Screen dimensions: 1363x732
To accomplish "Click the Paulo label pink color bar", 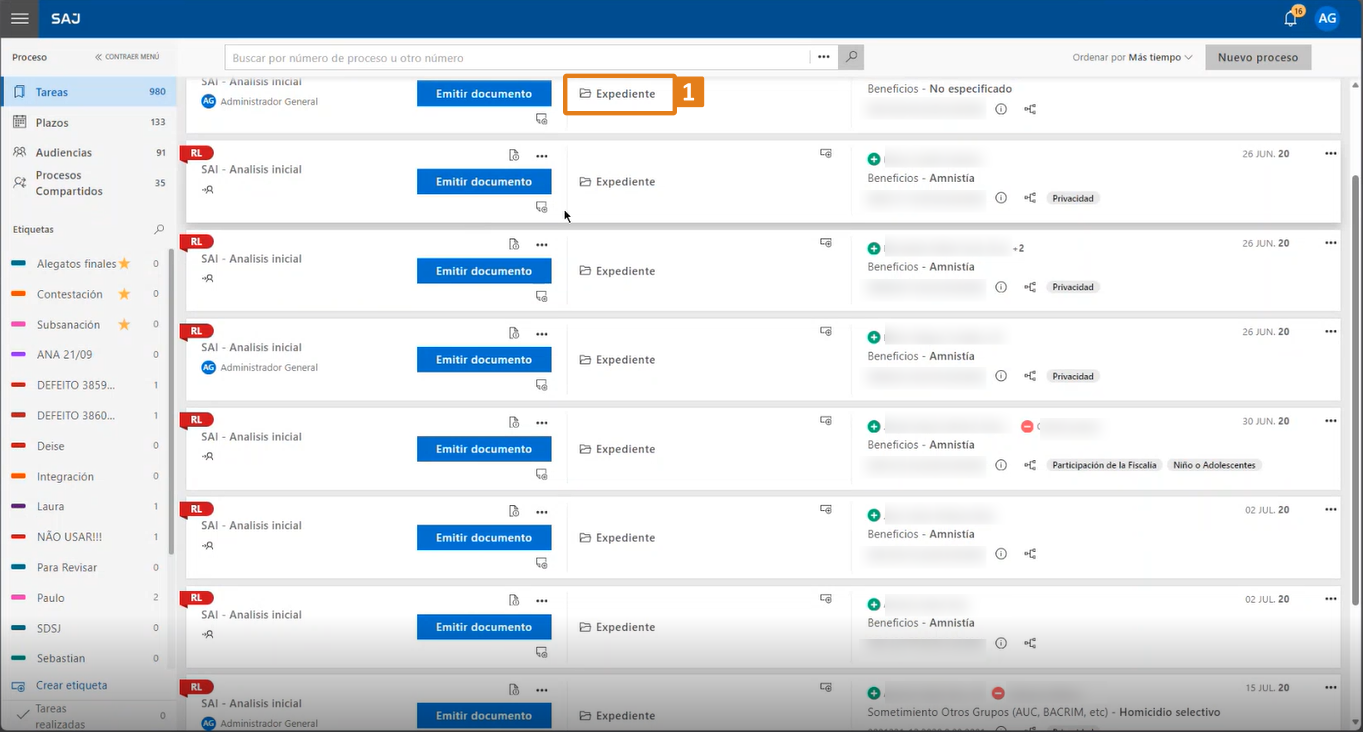I will tap(18, 598).
